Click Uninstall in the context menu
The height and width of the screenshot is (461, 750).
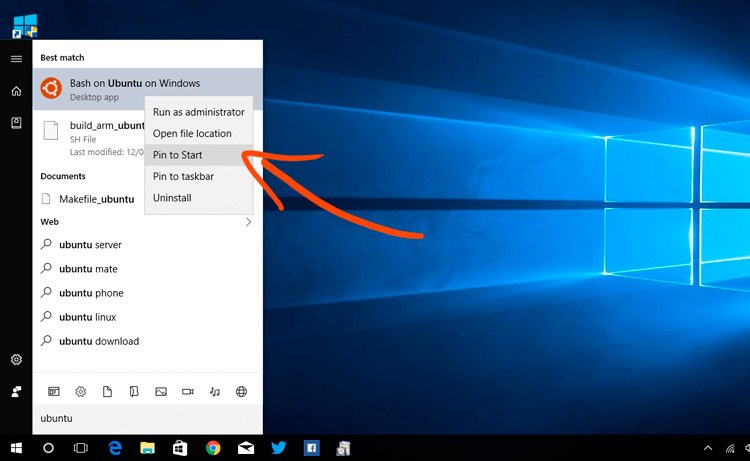(172, 198)
